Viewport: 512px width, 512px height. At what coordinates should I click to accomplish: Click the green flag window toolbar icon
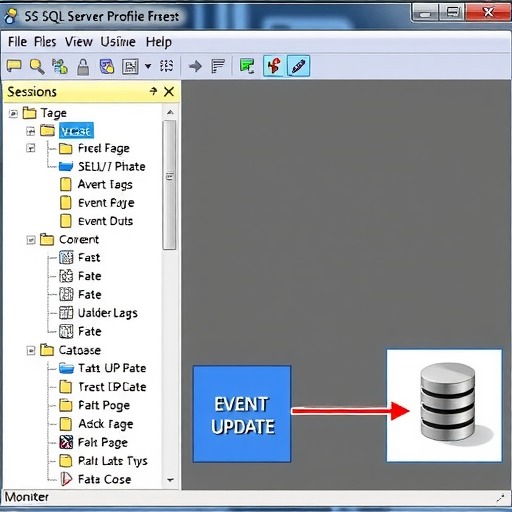[x=247, y=66]
